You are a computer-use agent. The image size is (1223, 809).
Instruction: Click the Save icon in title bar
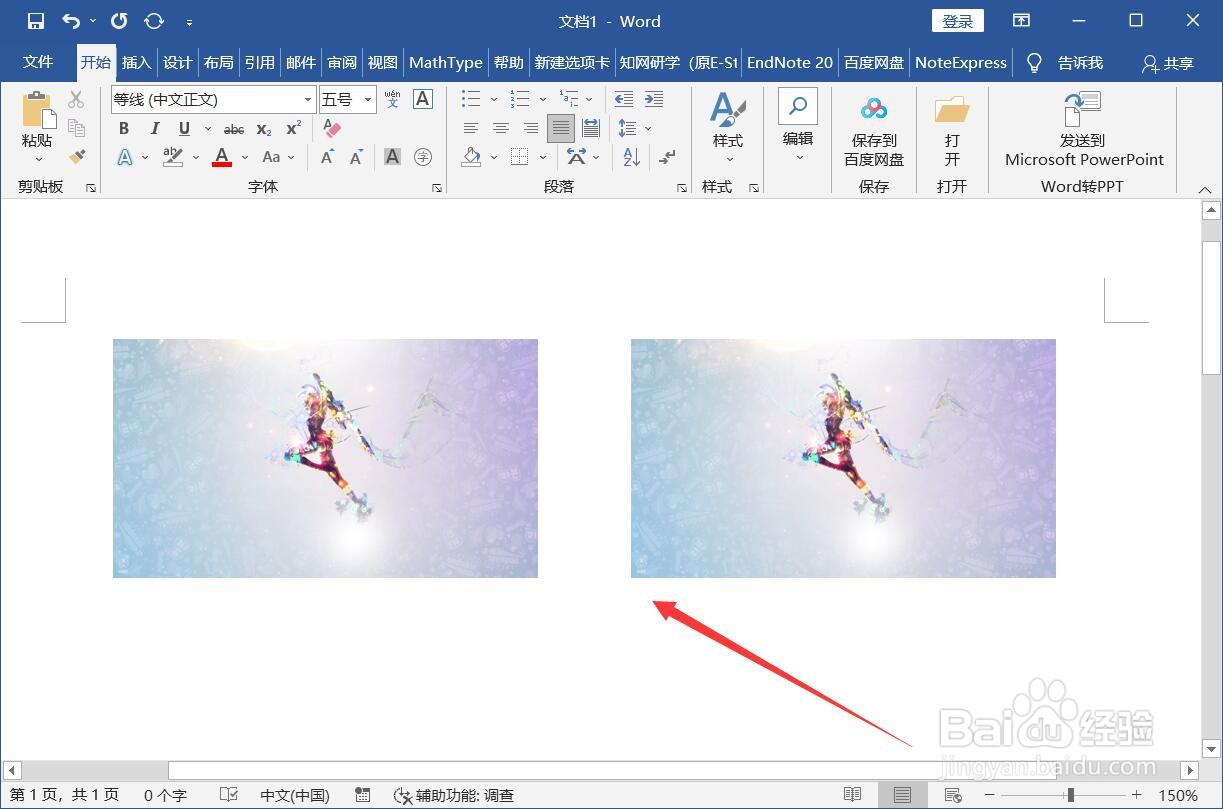36,21
